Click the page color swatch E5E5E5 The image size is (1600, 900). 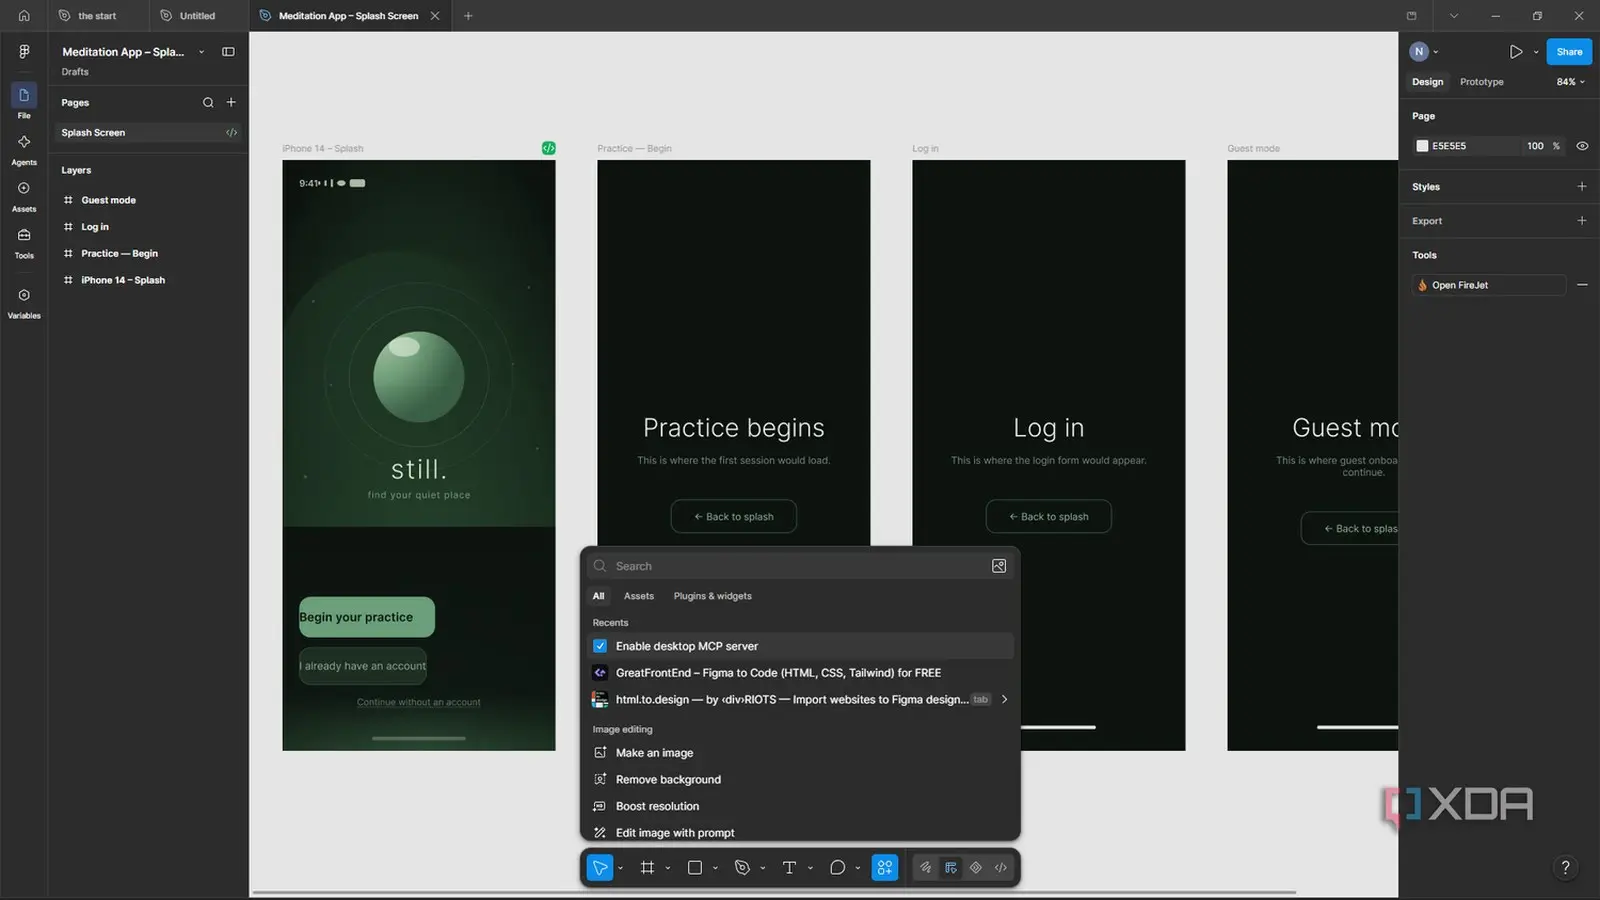pyautogui.click(x=1422, y=146)
